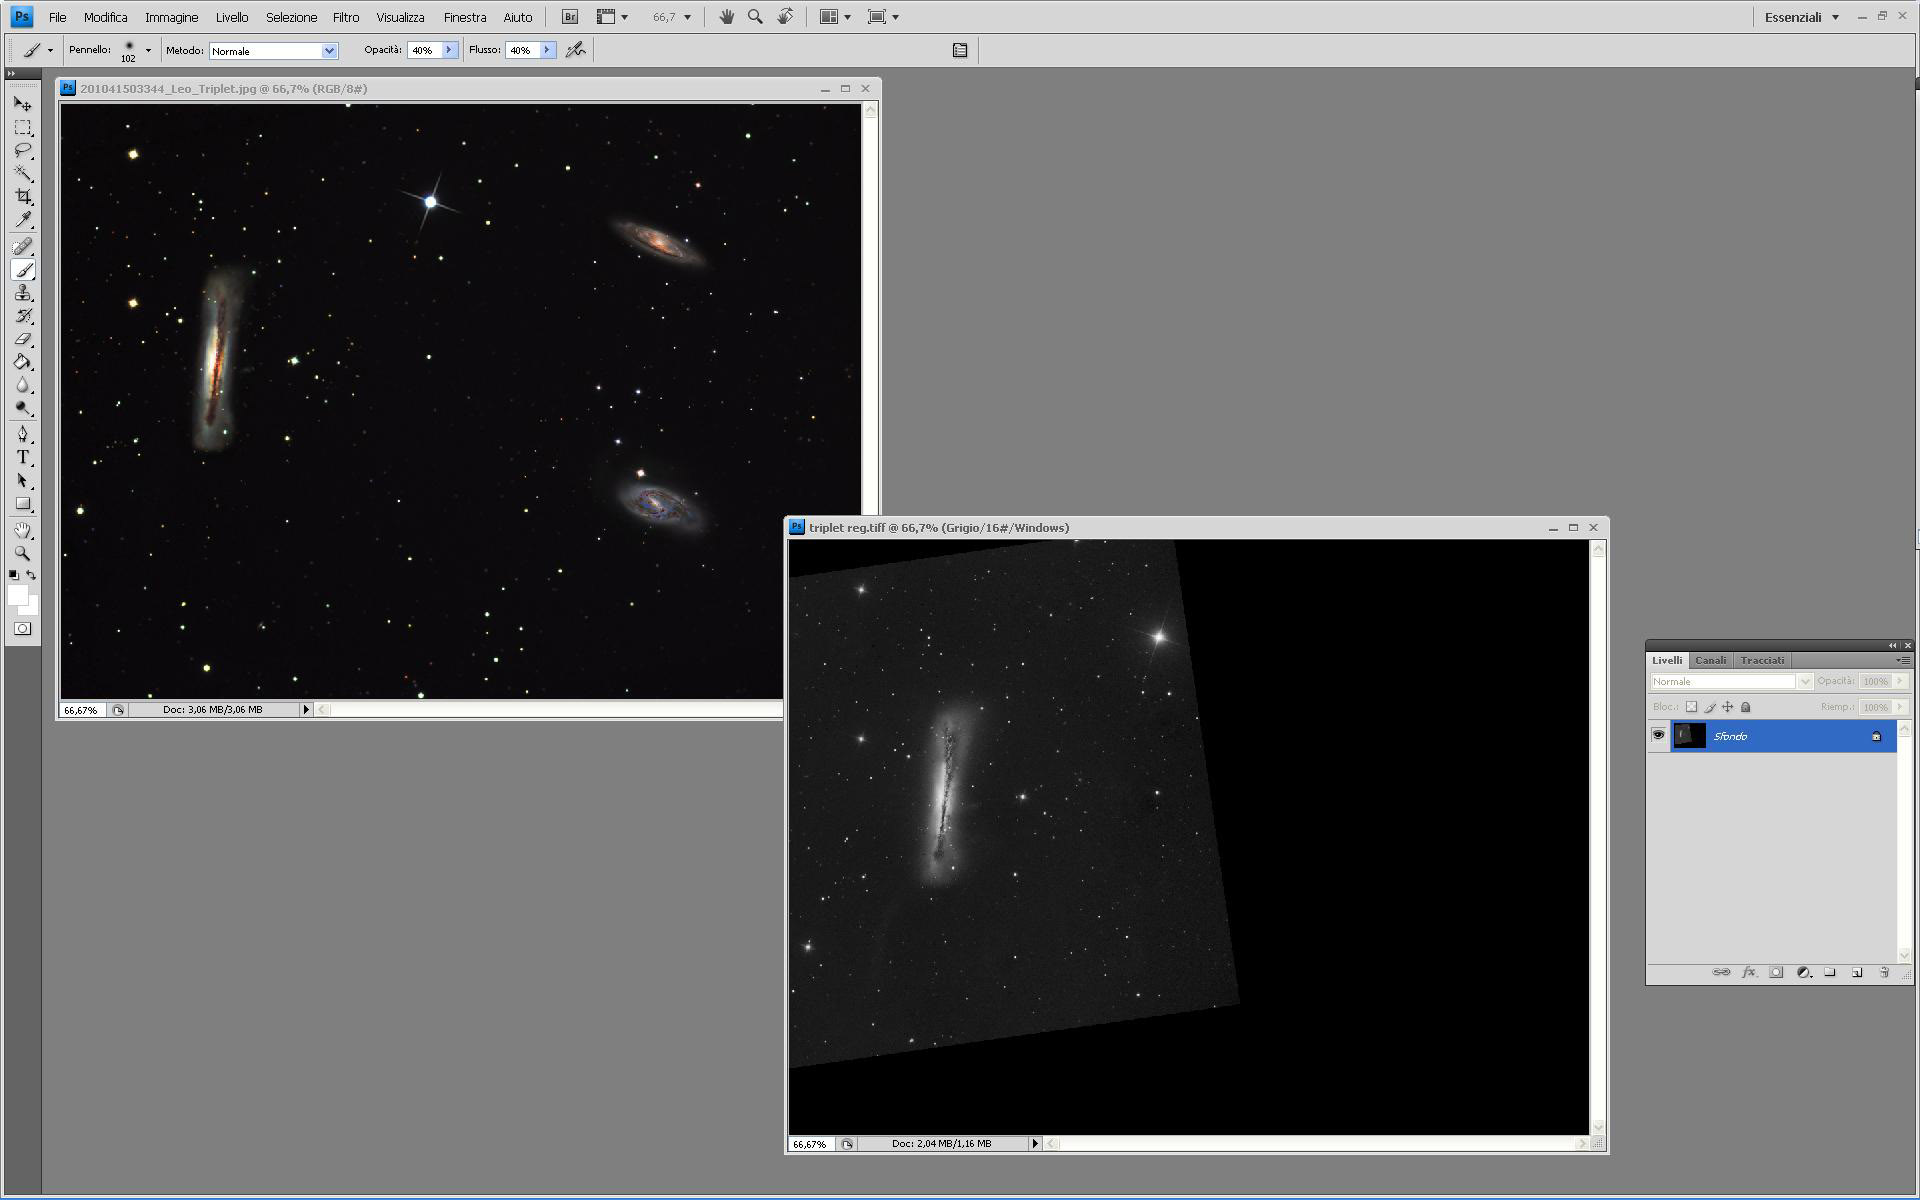Reset to default foreground and background colors
This screenshot has height=1200, width=1920.
[13, 575]
